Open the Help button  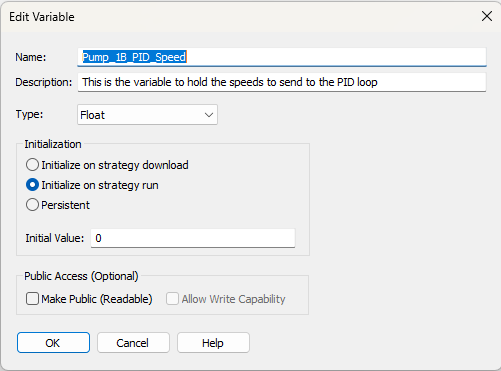[x=213, y=342]
